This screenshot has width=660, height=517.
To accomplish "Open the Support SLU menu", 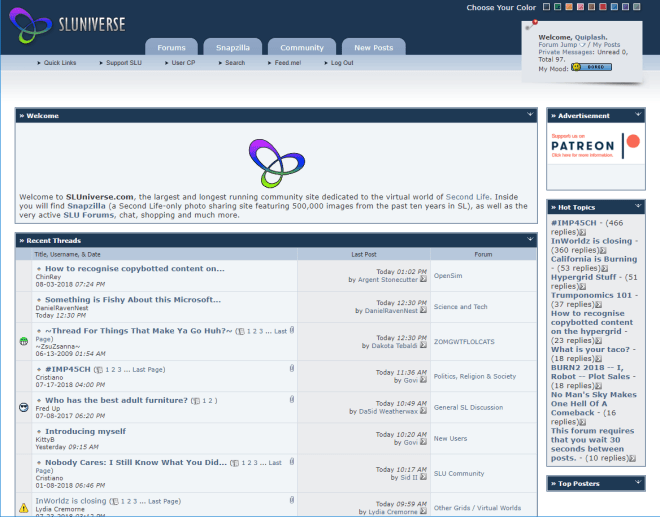I will pyautogui.click(x=124, y=63).
